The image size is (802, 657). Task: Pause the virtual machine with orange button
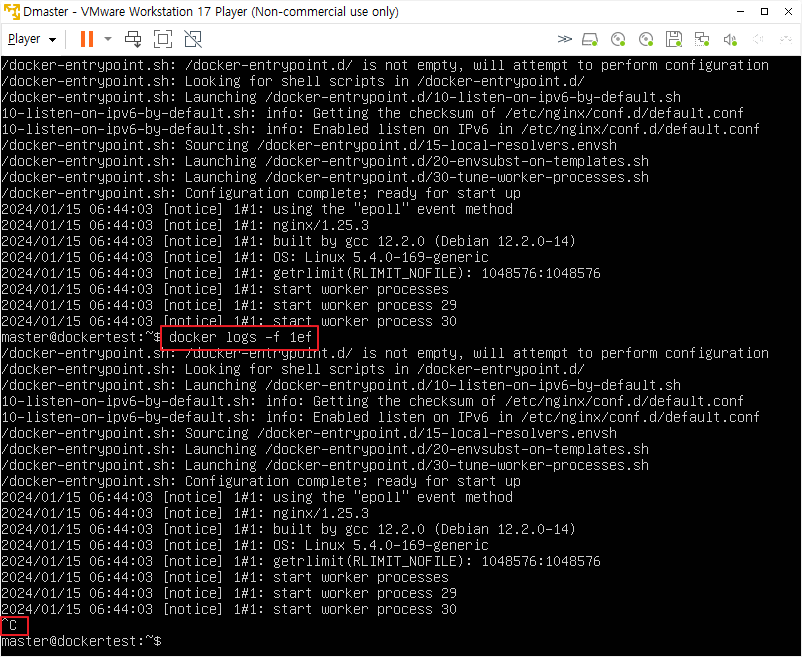click(87, 39)
